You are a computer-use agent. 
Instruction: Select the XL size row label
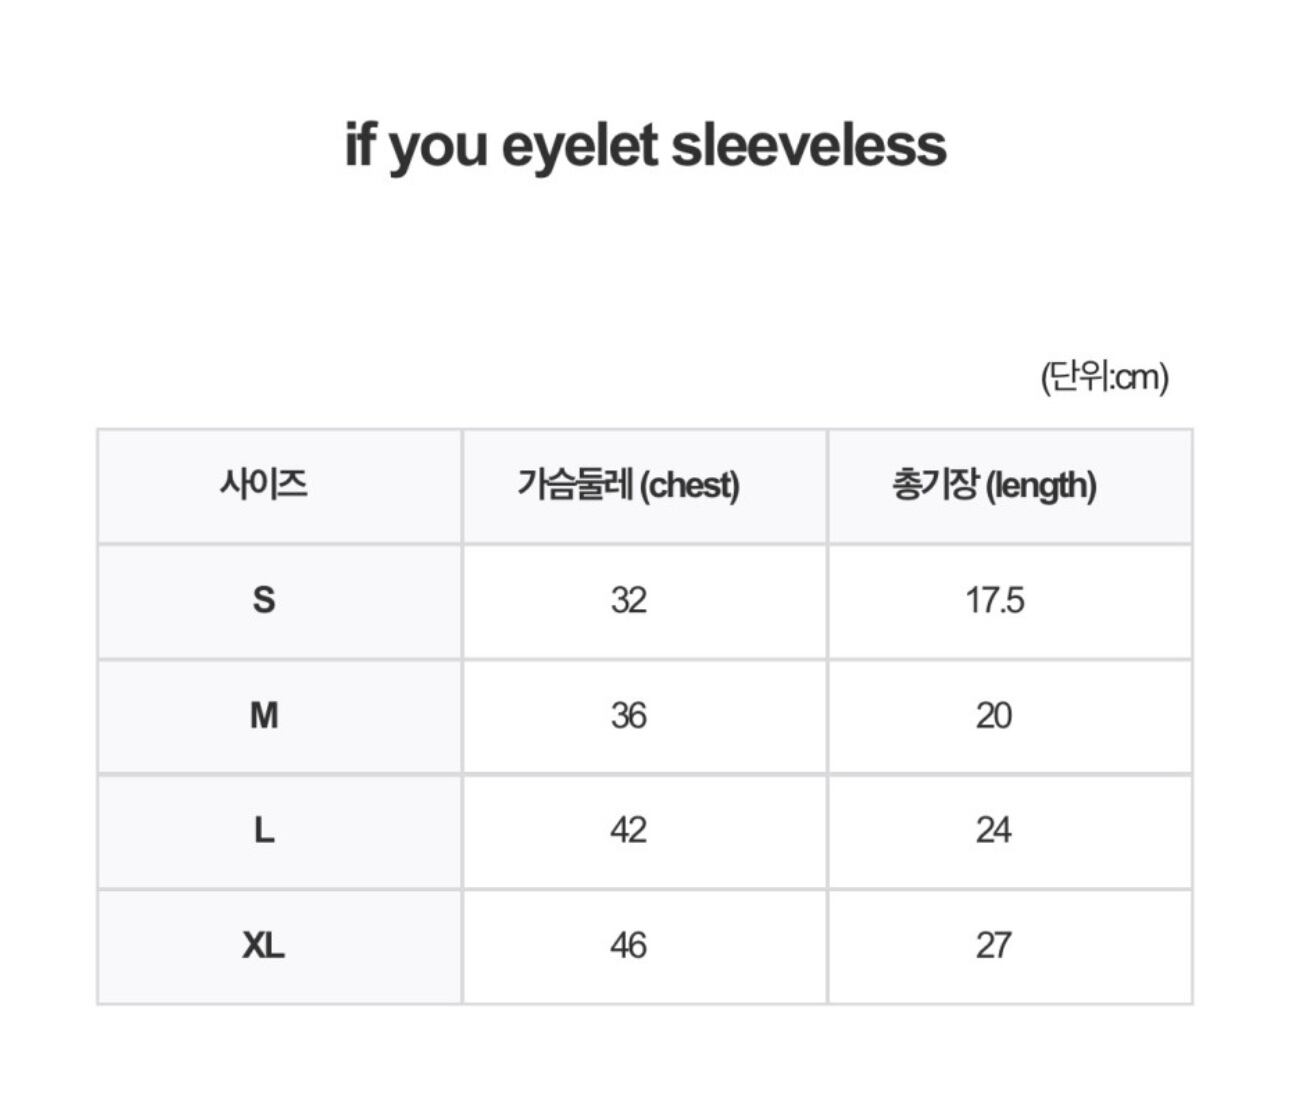tap(264, 945)
